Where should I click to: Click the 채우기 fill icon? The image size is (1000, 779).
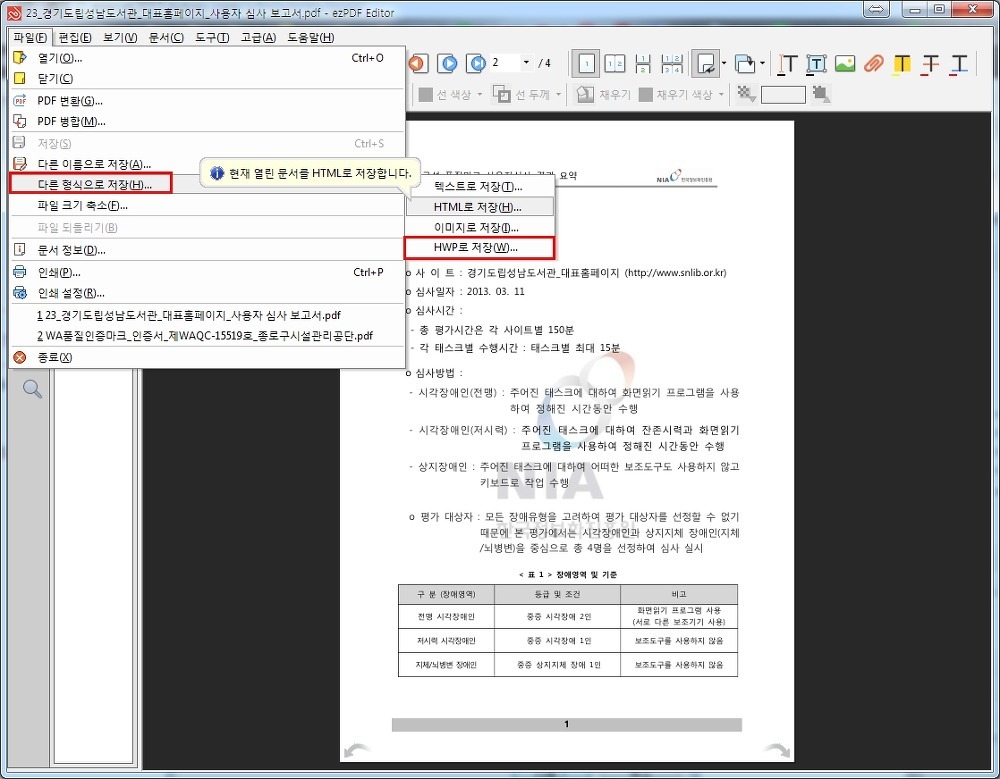(585, 94)
